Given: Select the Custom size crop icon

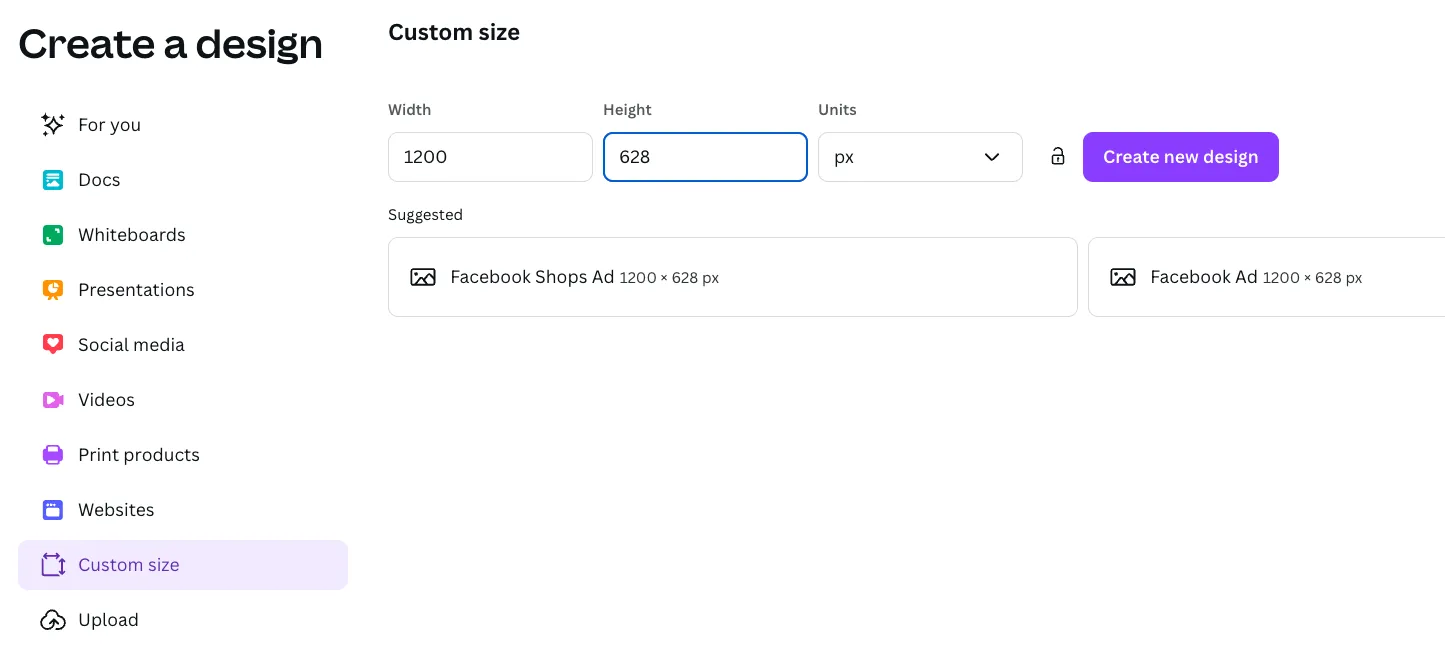Looking at the screenshot, I should click(52, 564).
